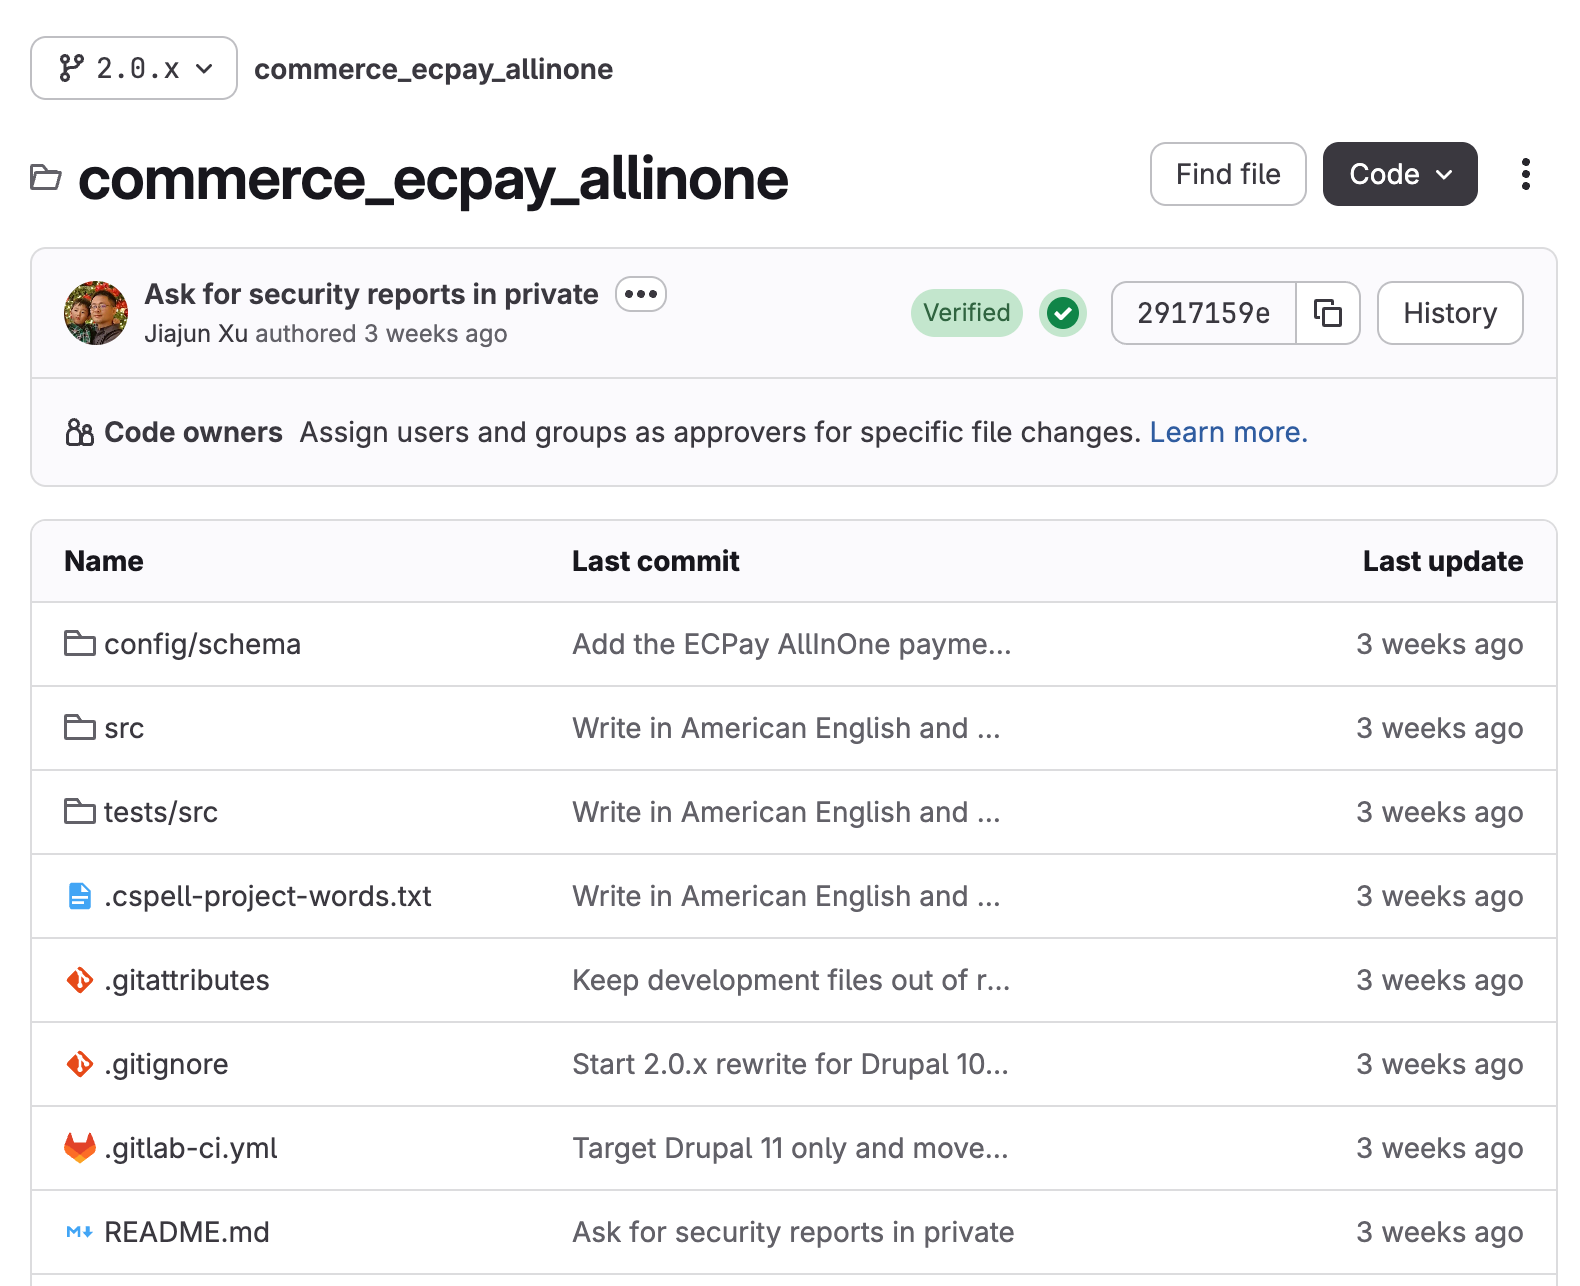
Task: Click the git icon beside .gitattributes
Action: [80, 980]
